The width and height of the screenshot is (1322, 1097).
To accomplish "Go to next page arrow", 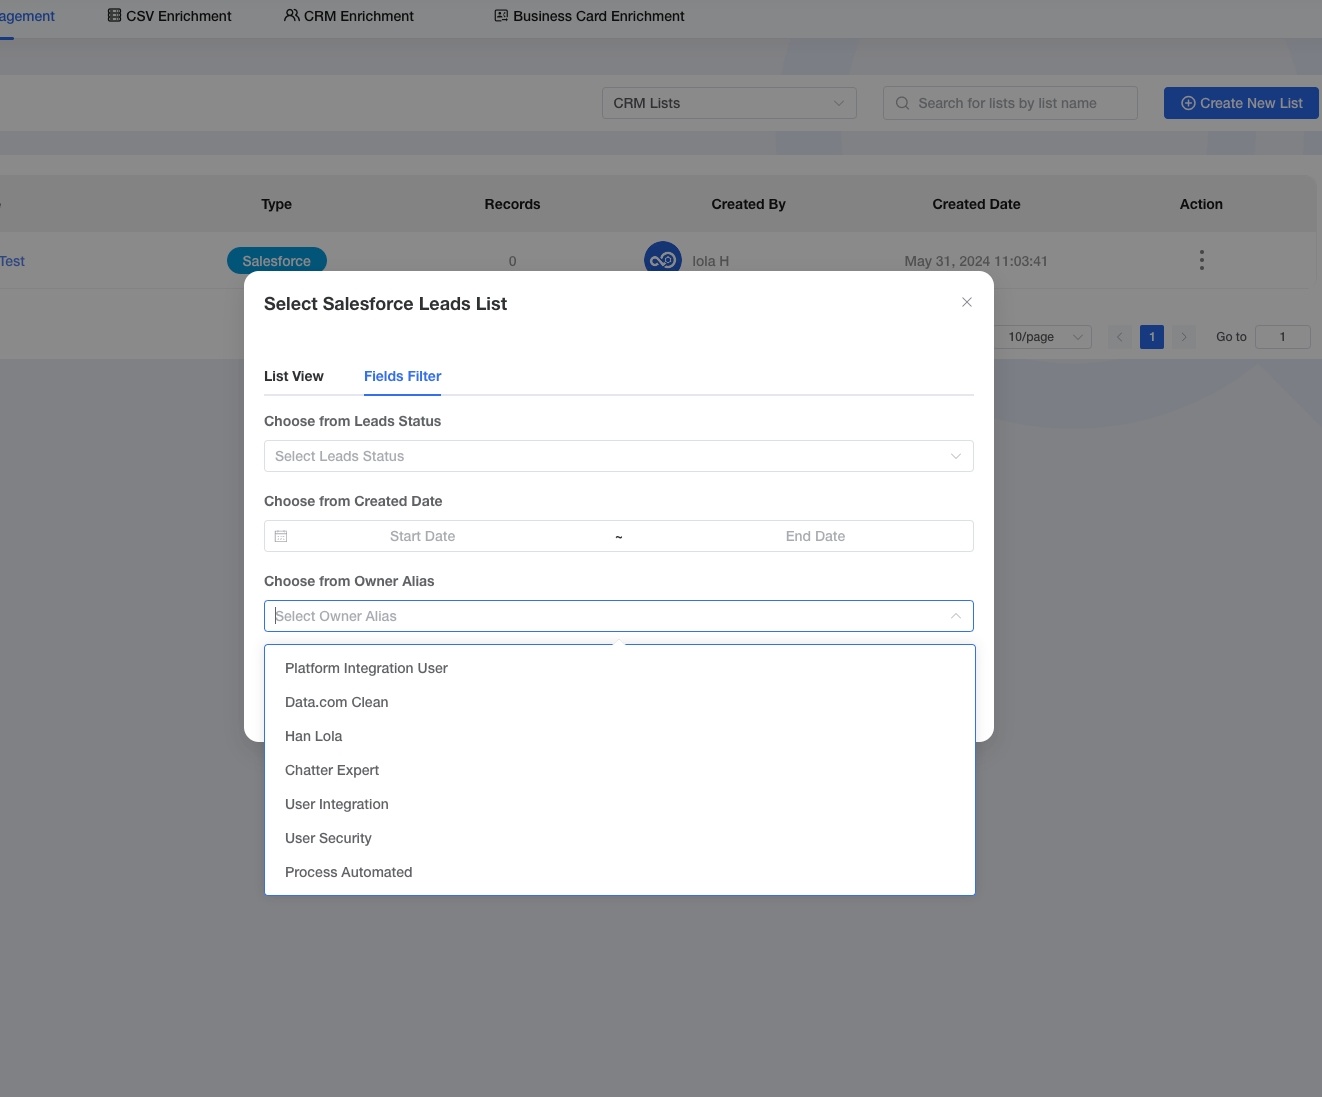I will [1184, 337].
